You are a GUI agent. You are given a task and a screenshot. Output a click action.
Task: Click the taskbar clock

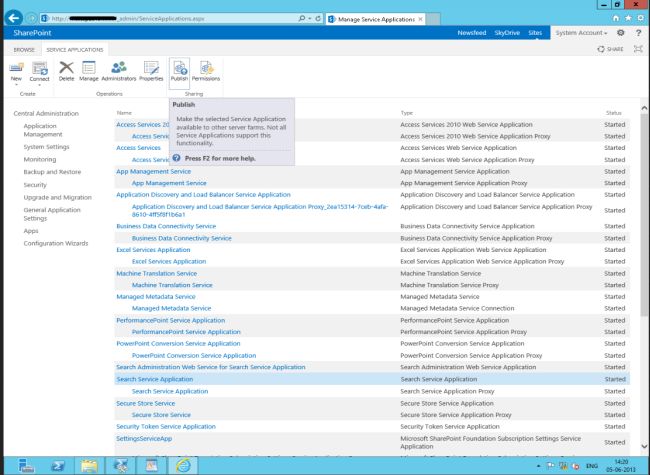[x=621, y=465]
